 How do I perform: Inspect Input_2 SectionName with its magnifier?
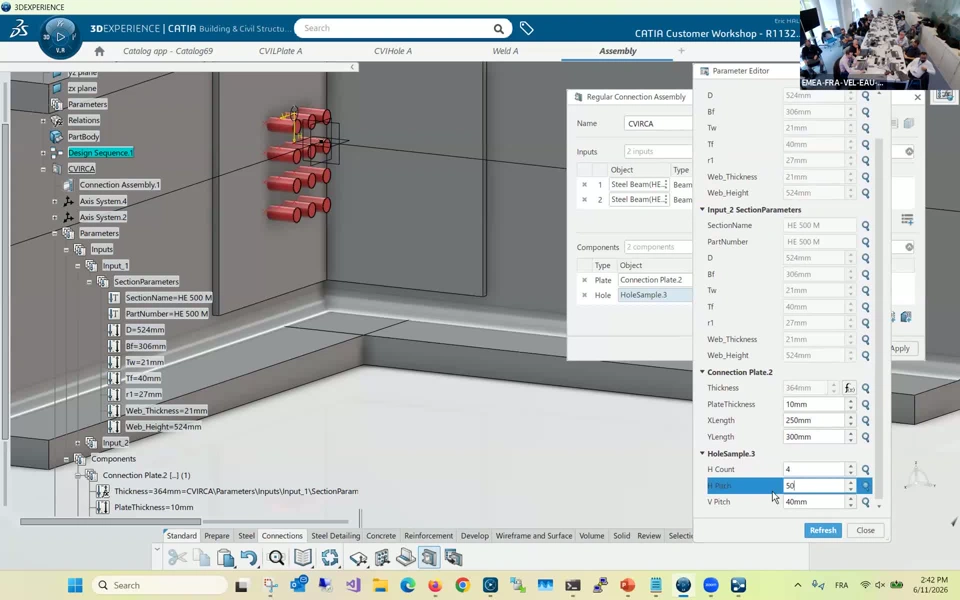coord(866,226)
